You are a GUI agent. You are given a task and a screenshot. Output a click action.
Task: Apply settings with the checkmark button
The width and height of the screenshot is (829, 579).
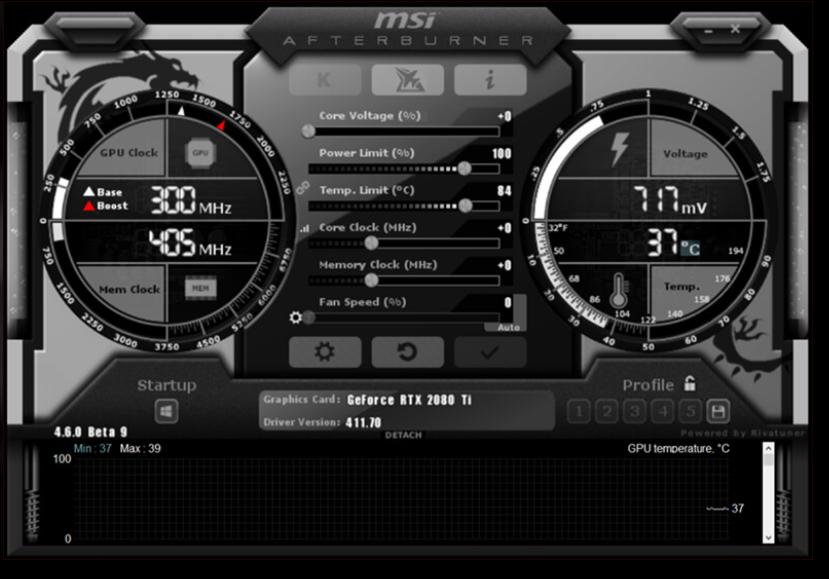(x=490, y=352)
